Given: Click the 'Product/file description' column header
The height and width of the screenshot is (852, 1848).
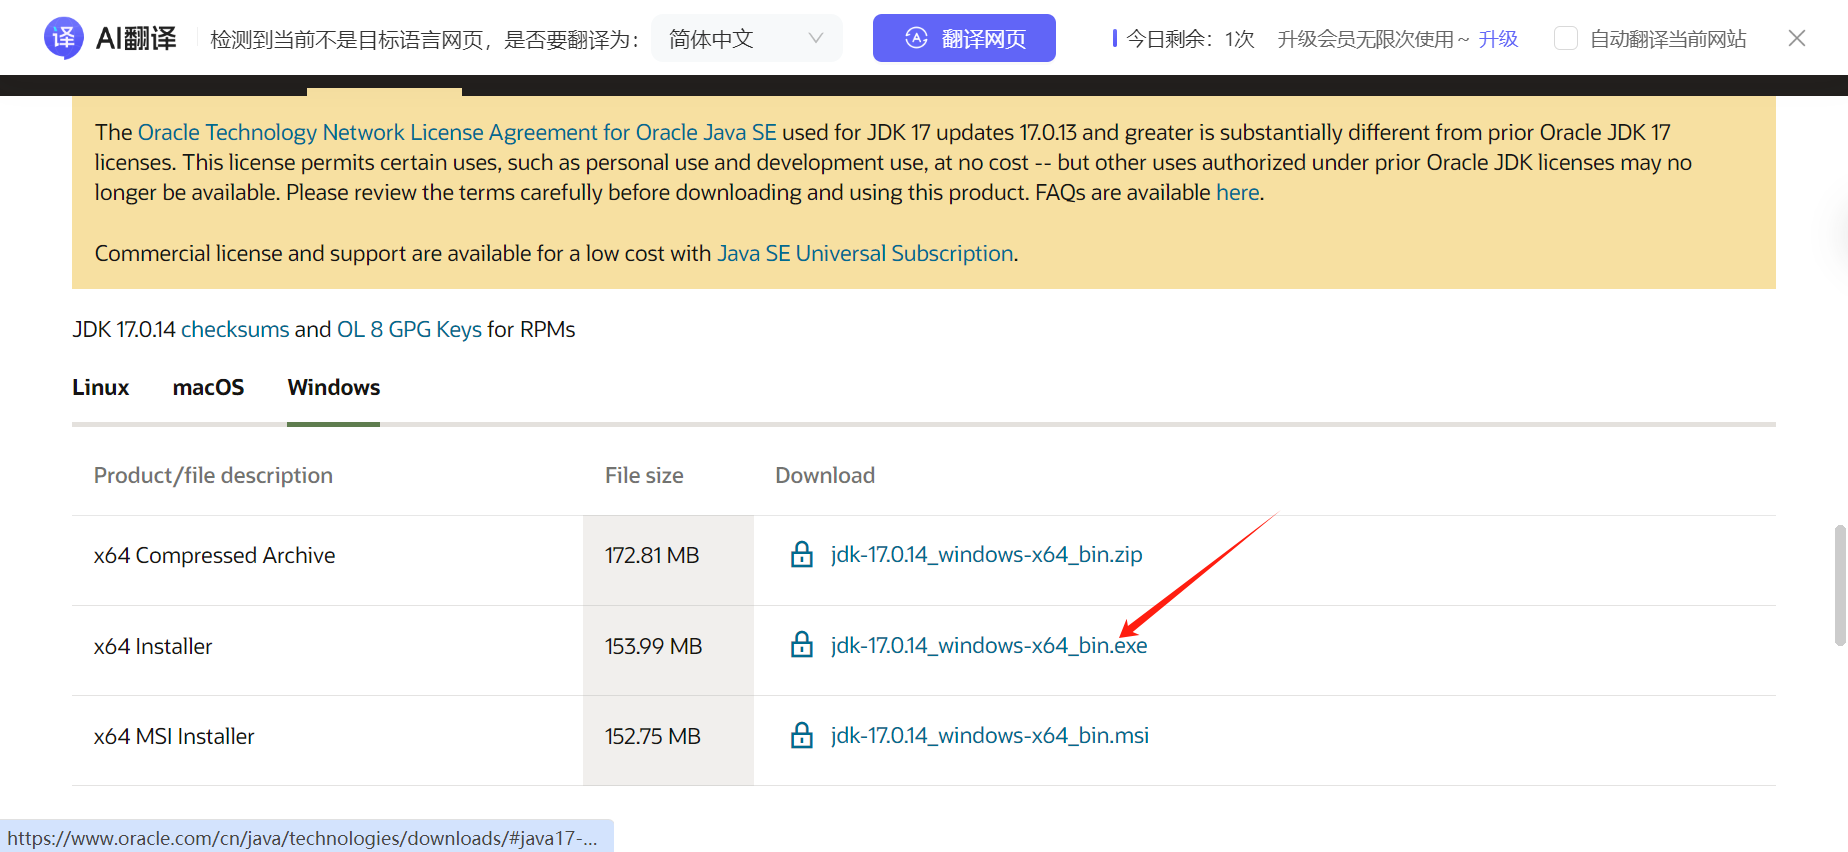Looking at the screenshot, I should click(x=213, y=475).
